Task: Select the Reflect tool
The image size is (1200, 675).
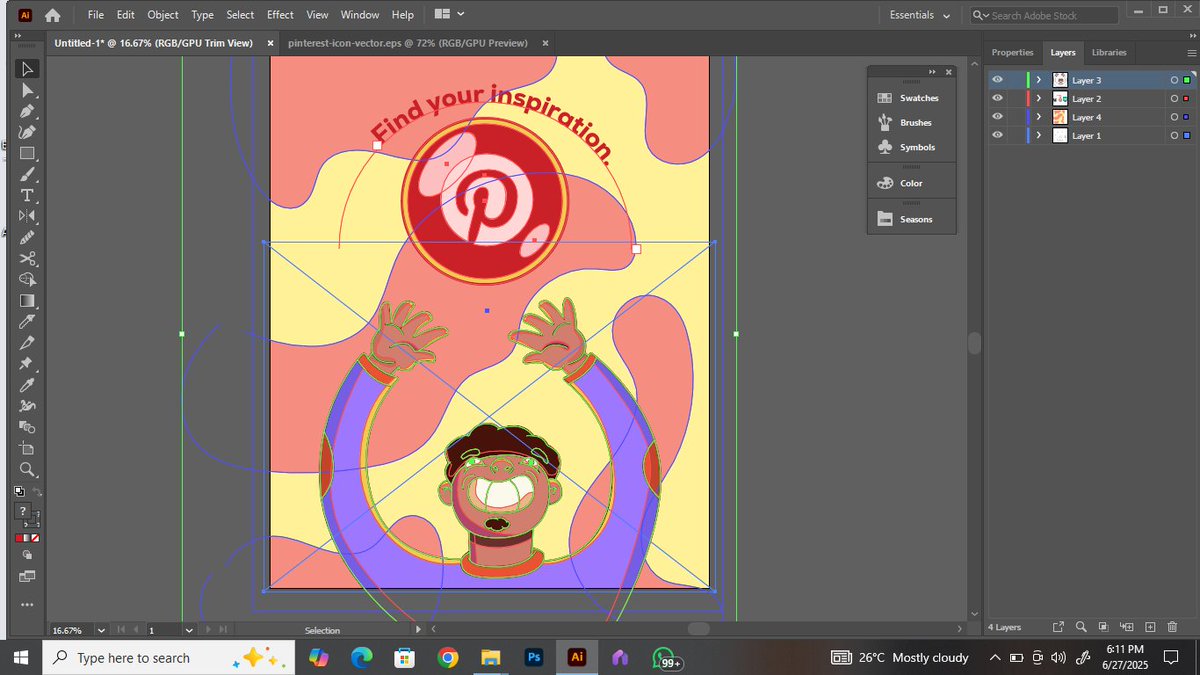Action: pos(27,216)
